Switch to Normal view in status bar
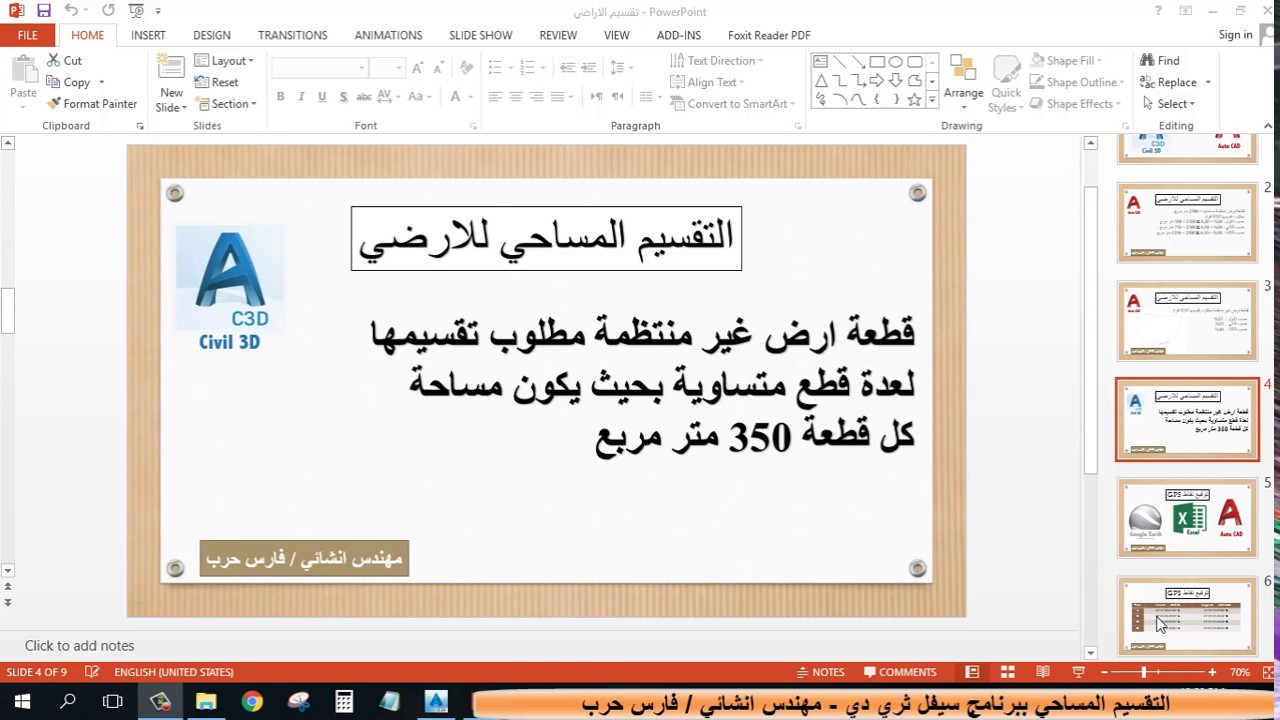The image size is (1280, 720). pyautogui.click(x=972, y=672)
